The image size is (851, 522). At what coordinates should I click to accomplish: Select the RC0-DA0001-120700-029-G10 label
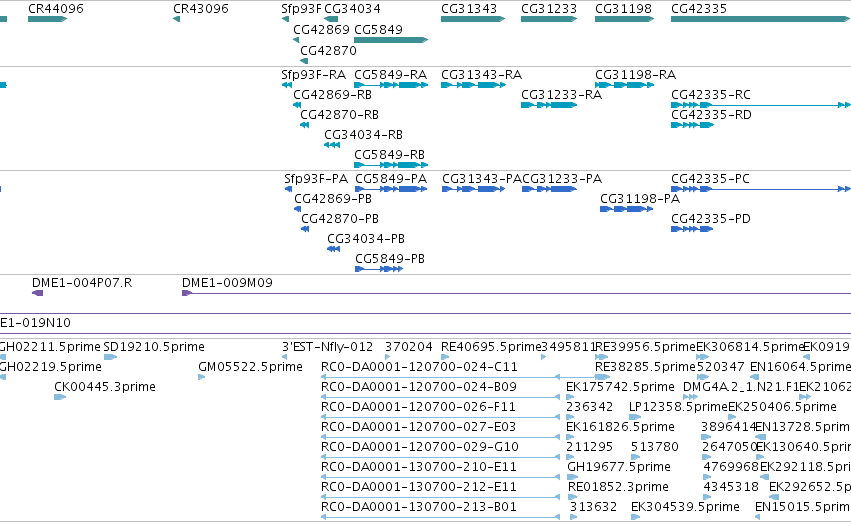pyautogui.click(x=420, y=448)
